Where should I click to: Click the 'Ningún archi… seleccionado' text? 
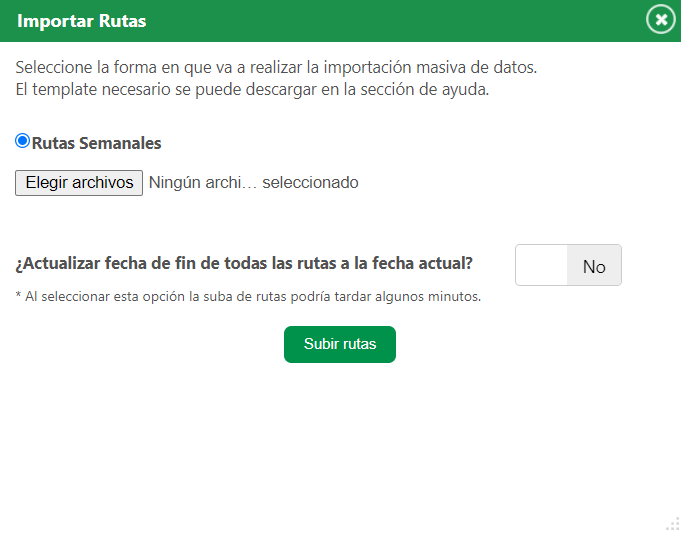click(254, 182)
